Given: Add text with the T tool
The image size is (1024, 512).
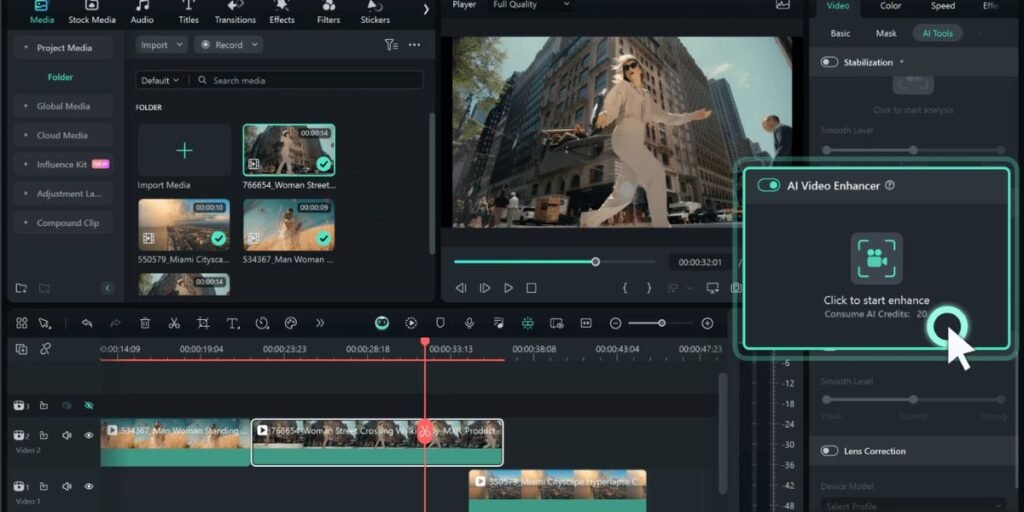Looking at the screenshot, I should point(232,323).
